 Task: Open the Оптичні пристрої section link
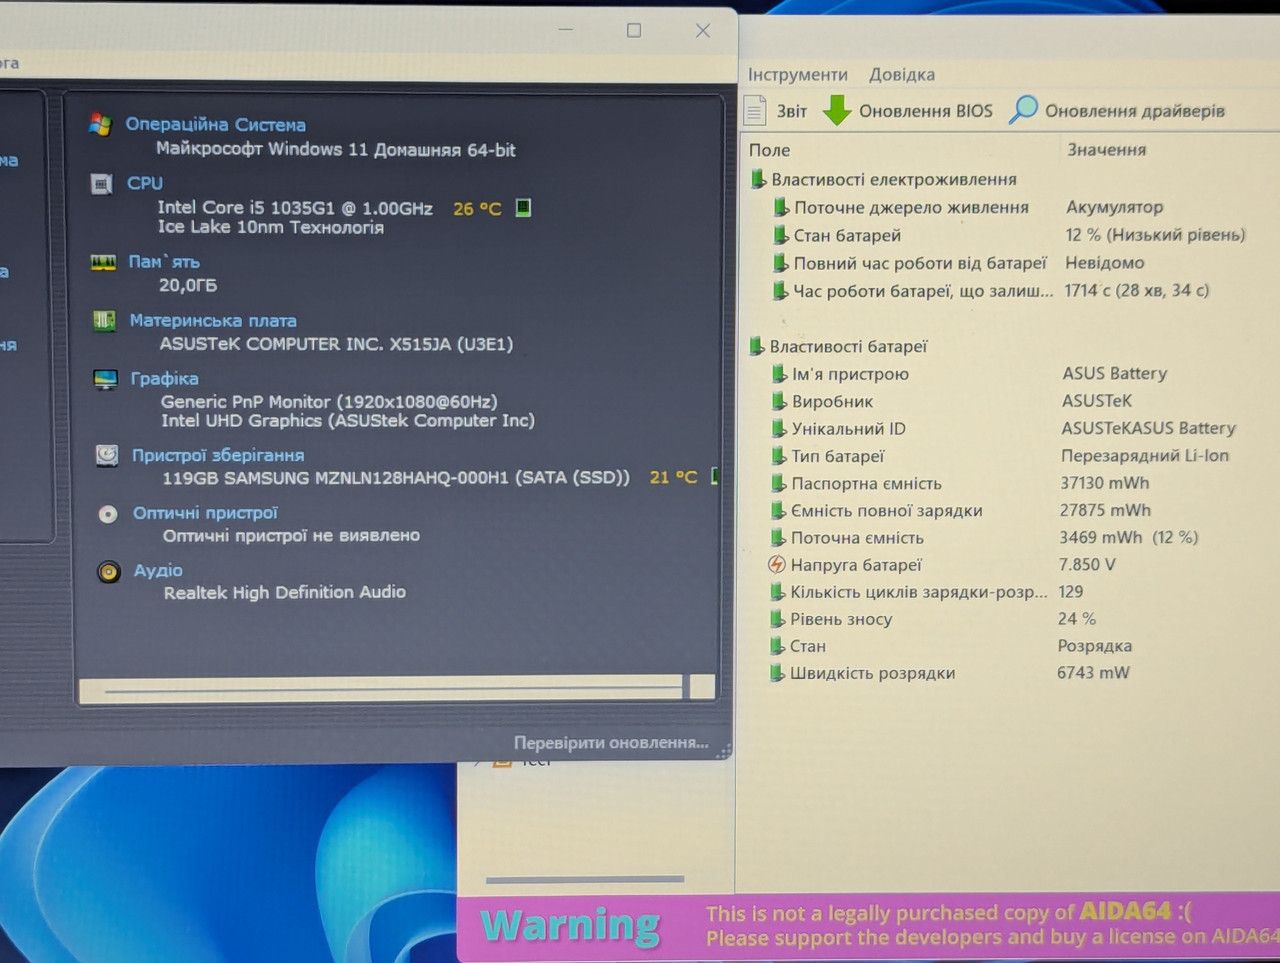(205, 514)
